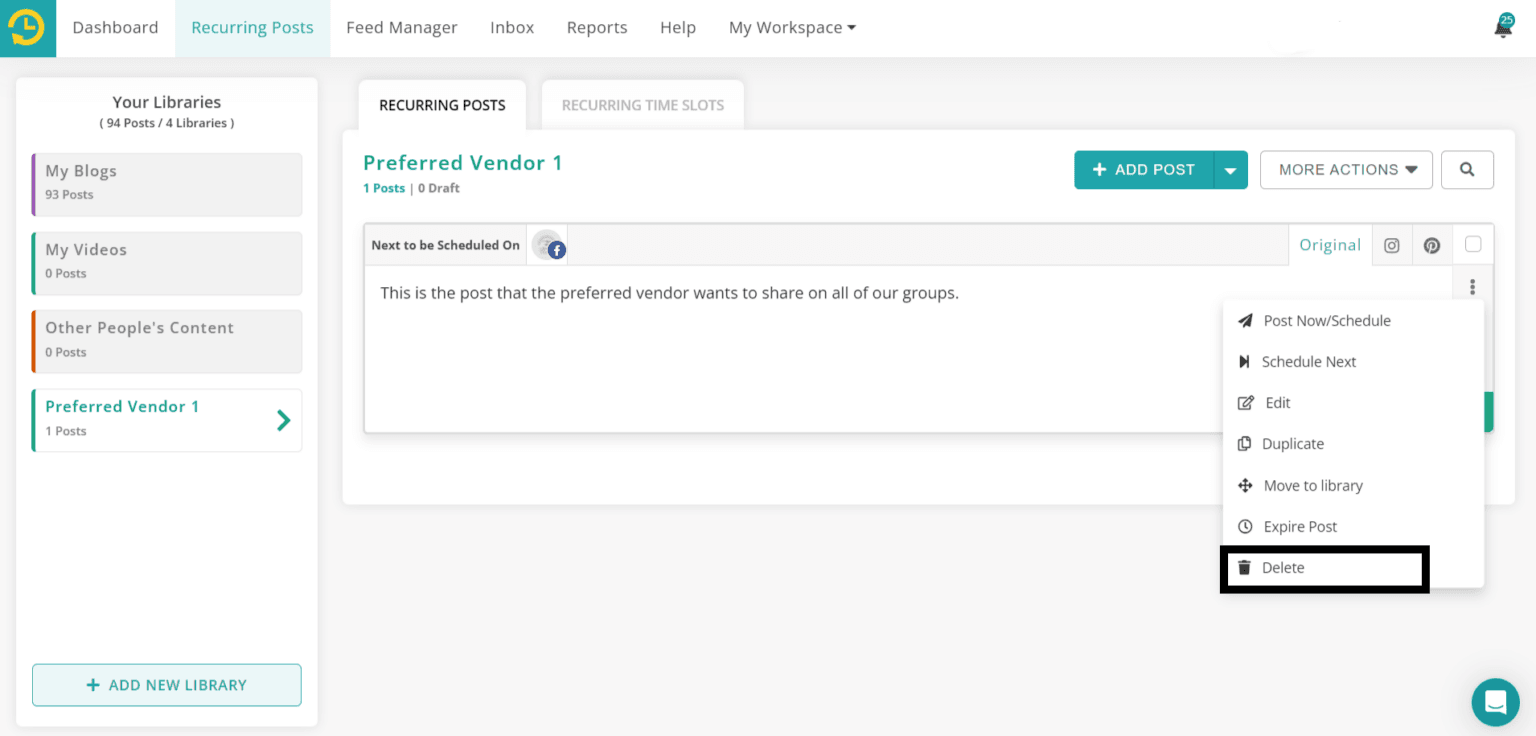
Task: Select the Pinterest preview icon
Action: 1432,245
